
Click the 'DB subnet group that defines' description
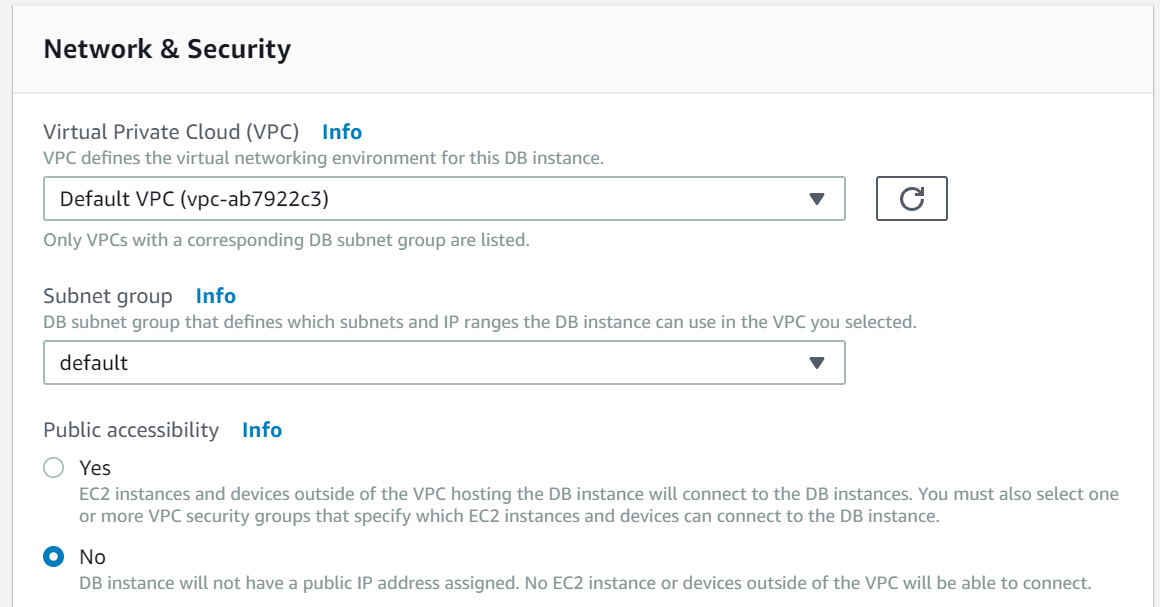point(479,322)
